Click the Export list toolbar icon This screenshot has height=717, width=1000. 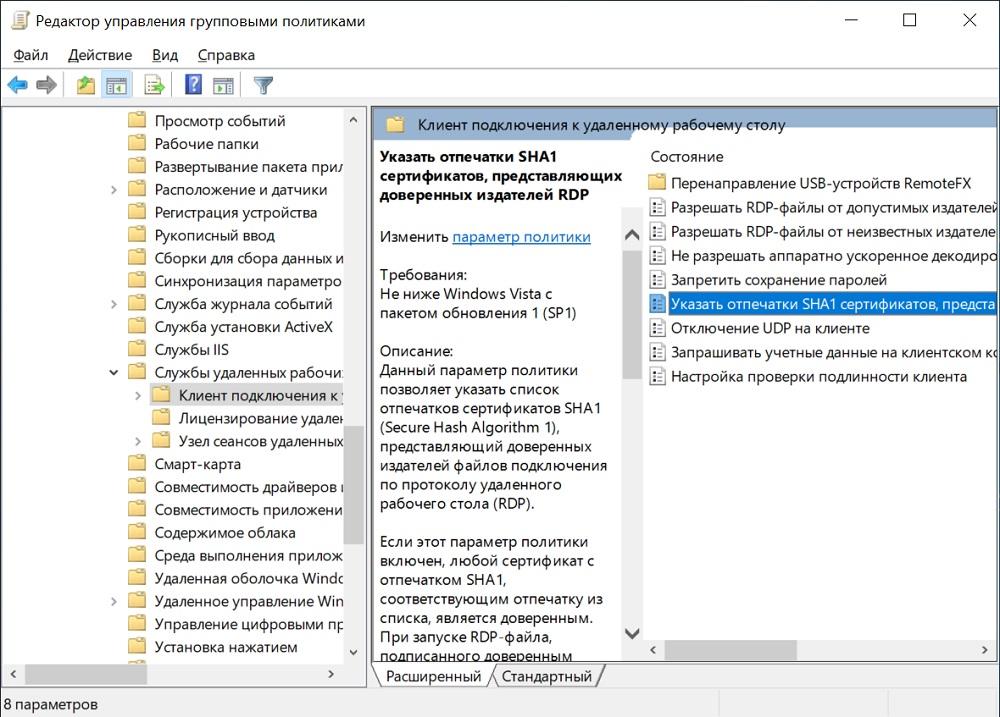pyautogui.click(x=154, y=85)
